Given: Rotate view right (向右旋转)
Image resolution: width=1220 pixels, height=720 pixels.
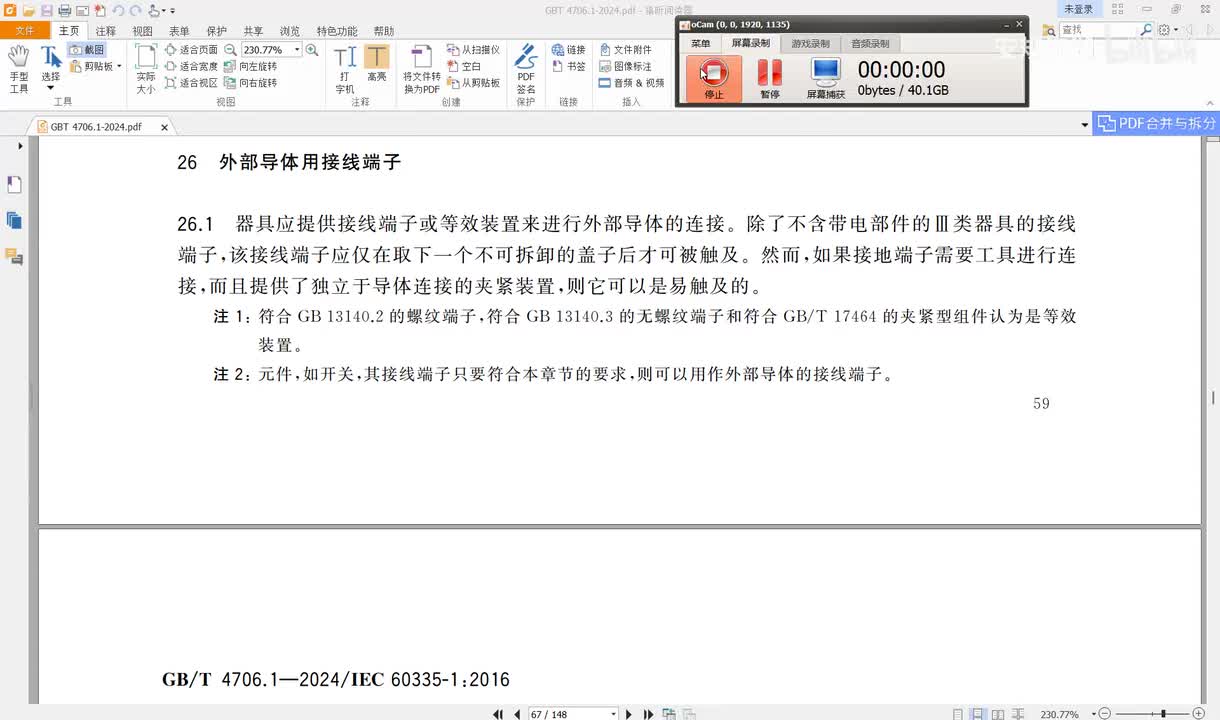Looking at the screenshot, I should (x=251, y=83).
